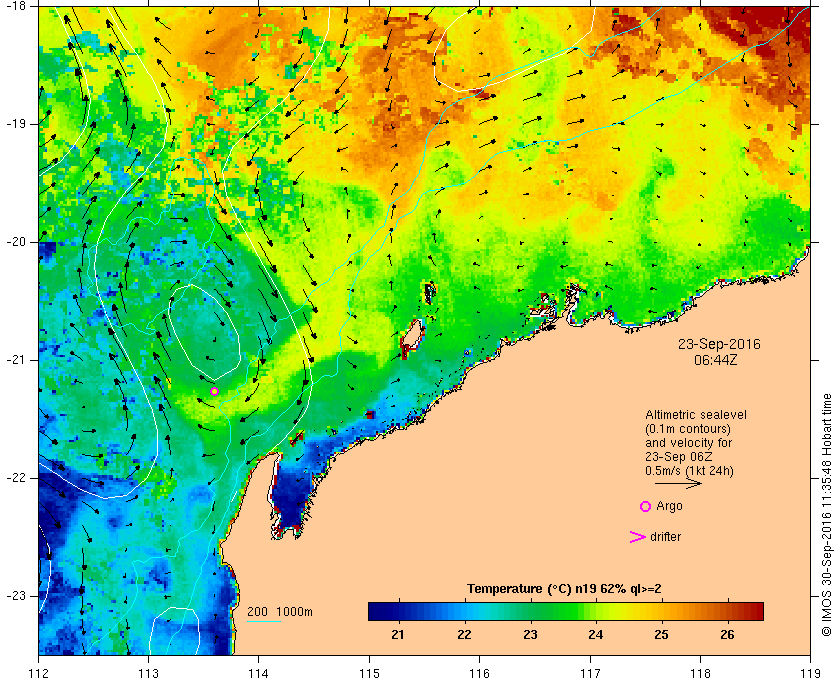Viewport: 840px width, 680px height.
Task: Click the 'drifter' legend label
Action: point(665,537)
